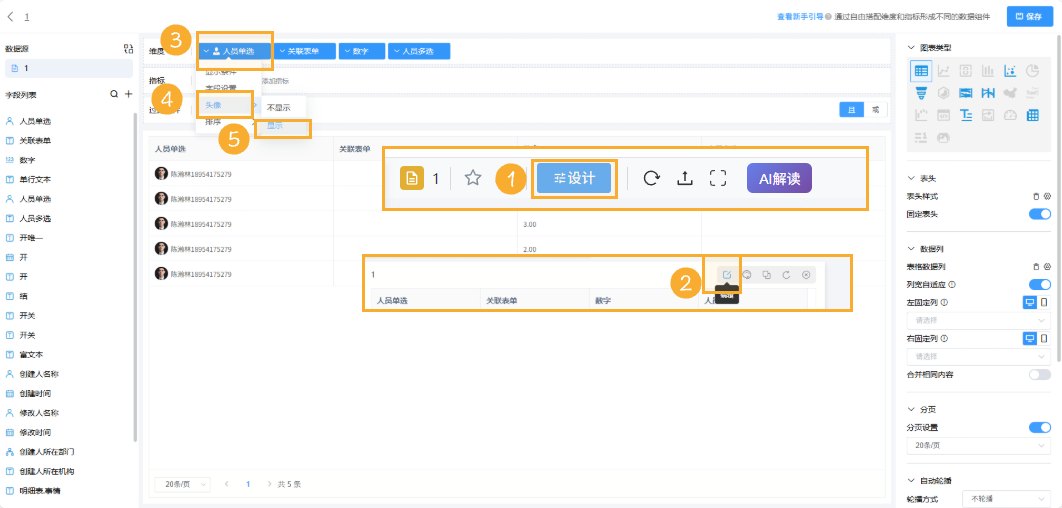Collapse the 图表类型 section

point(910,47)
